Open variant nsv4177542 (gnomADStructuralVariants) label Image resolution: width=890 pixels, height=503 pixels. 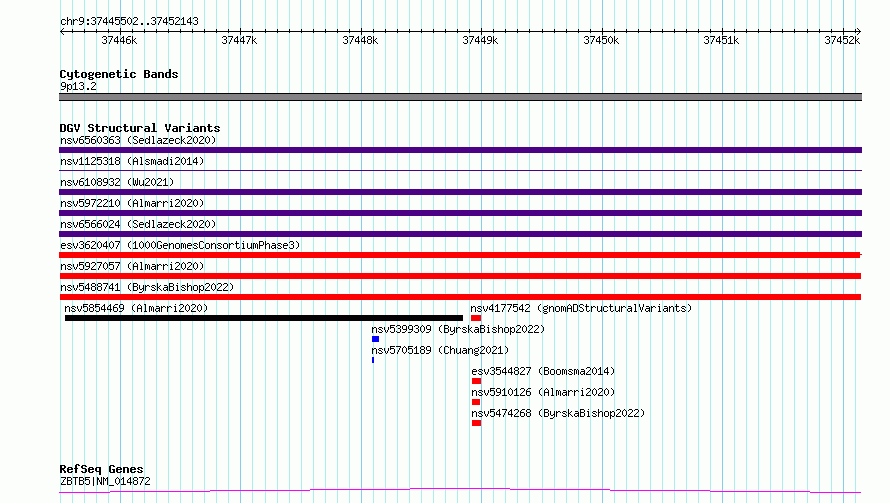[x=581, y=308]
